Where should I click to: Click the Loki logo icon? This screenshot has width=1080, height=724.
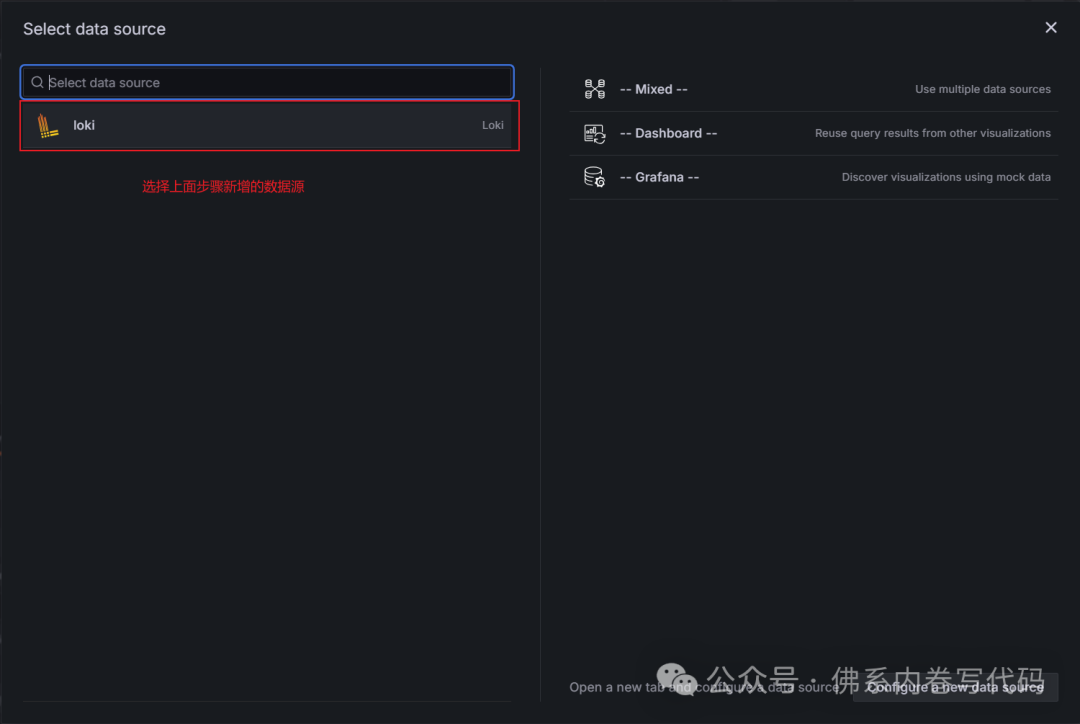[x=48, y=125]
